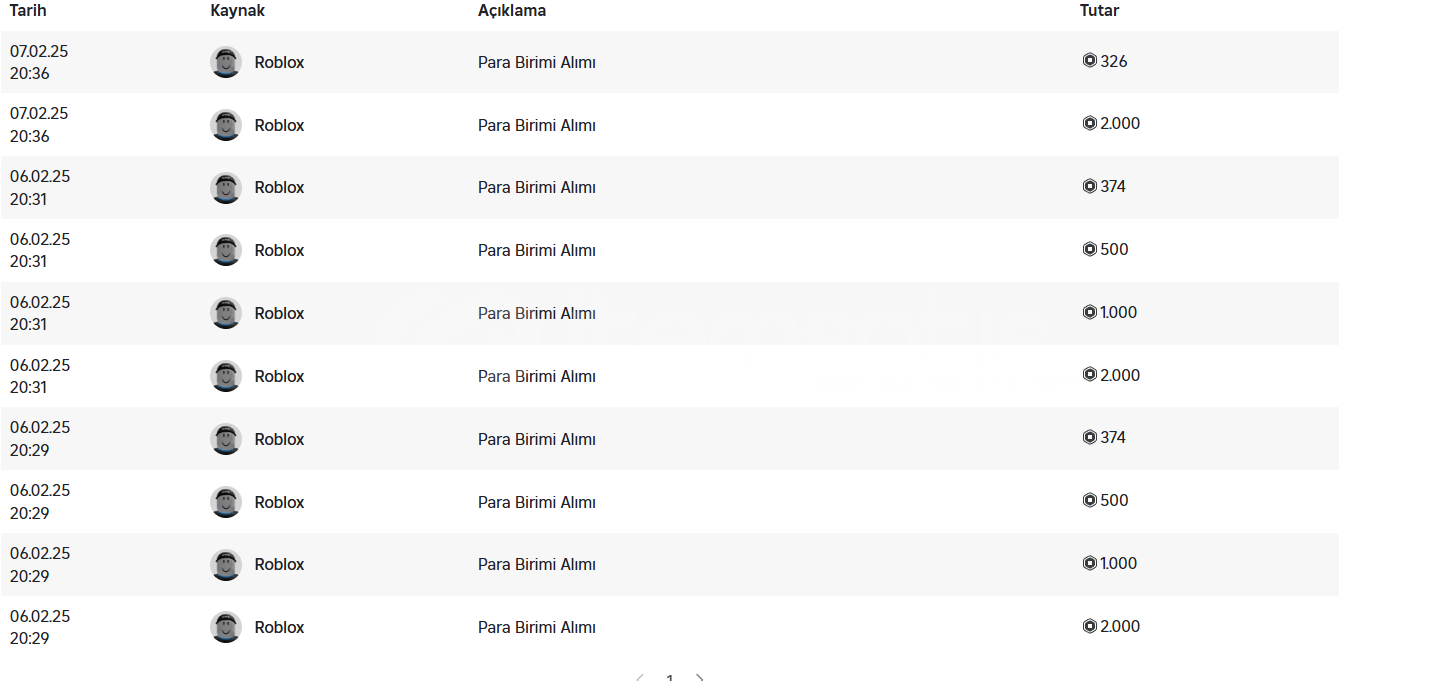Image resolution: width=1454 pixels, height=681 pixels.
Task: Click the Robux coin icon beside the first 374
Action: 1089,186
